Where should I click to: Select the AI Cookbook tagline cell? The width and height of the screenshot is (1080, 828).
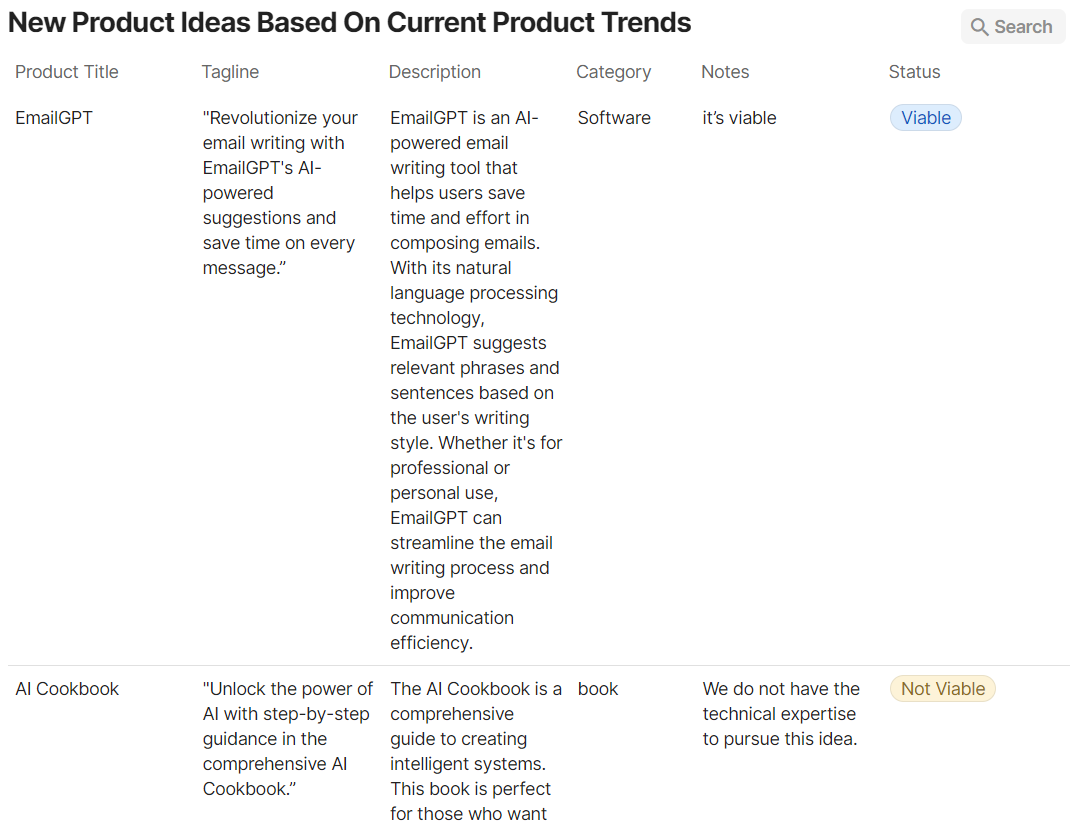click(x=287, y=739)
